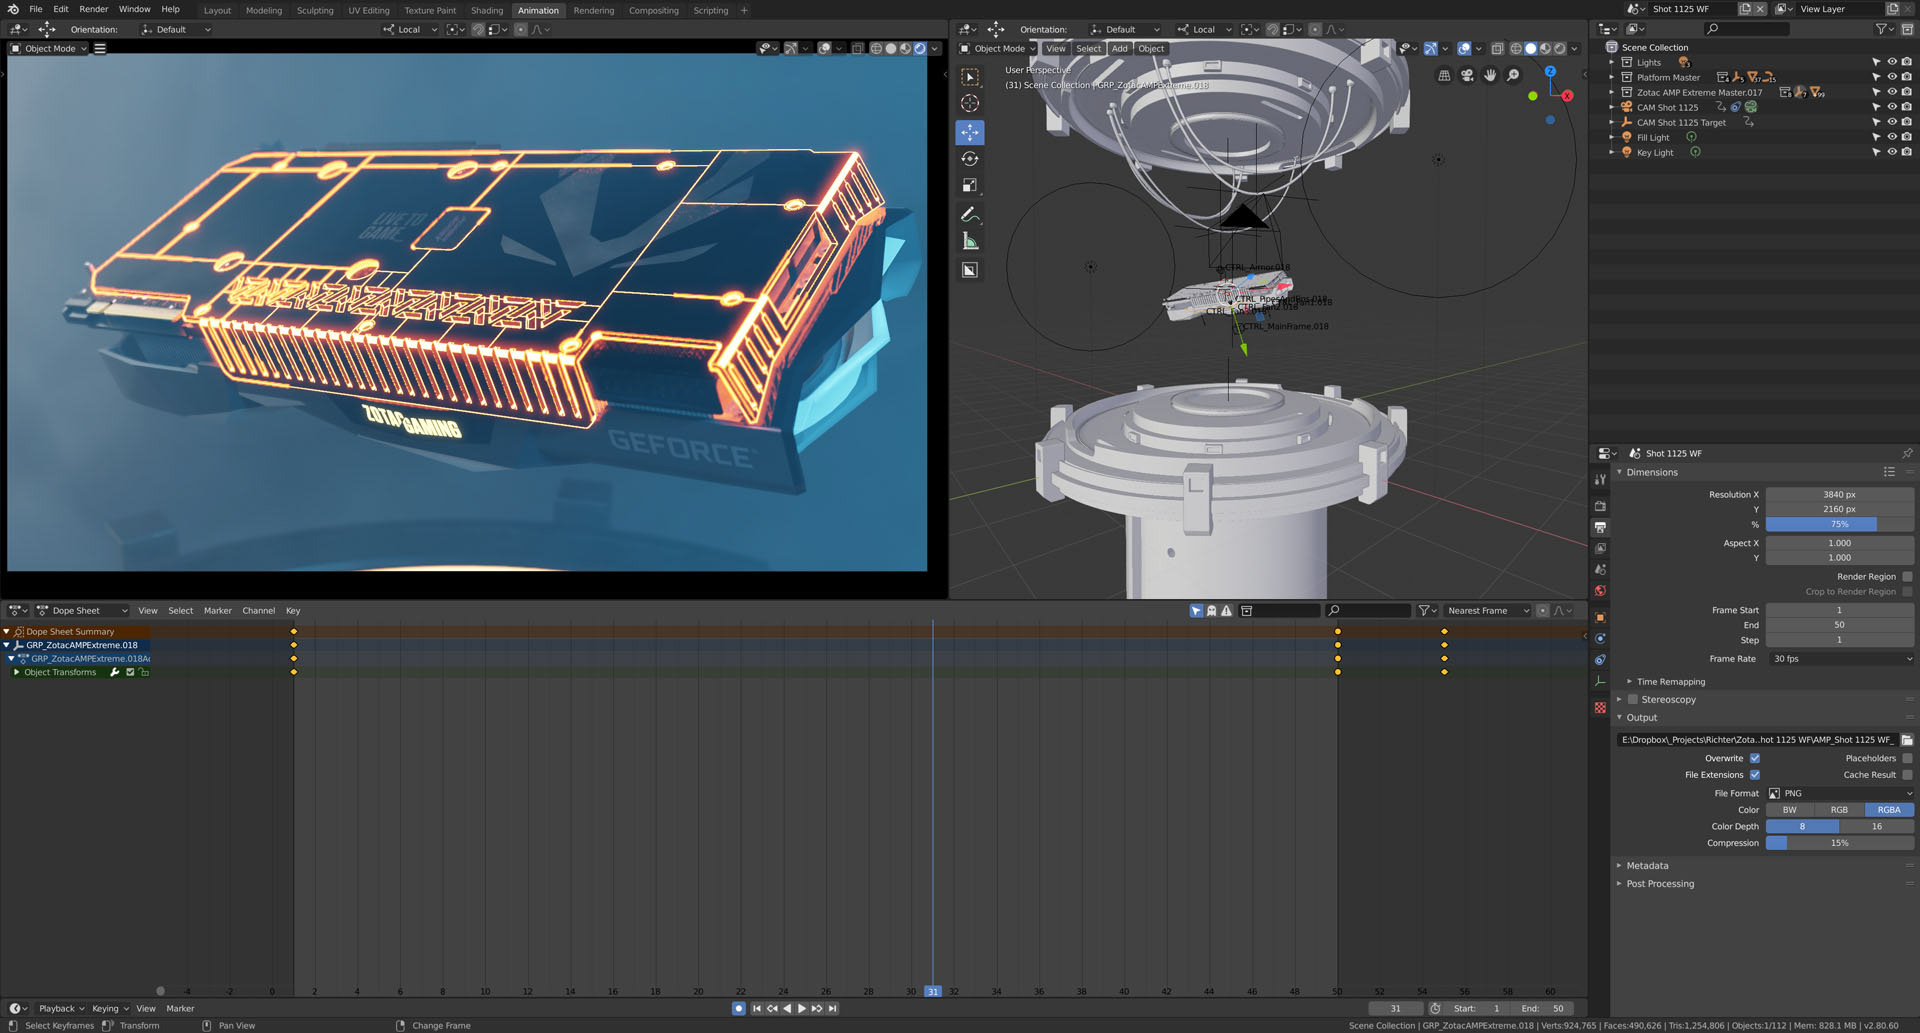Open the File Format PNG dropdown
The width and height of the screenshot is (1920, 1033).
(x=1840, y=793)
